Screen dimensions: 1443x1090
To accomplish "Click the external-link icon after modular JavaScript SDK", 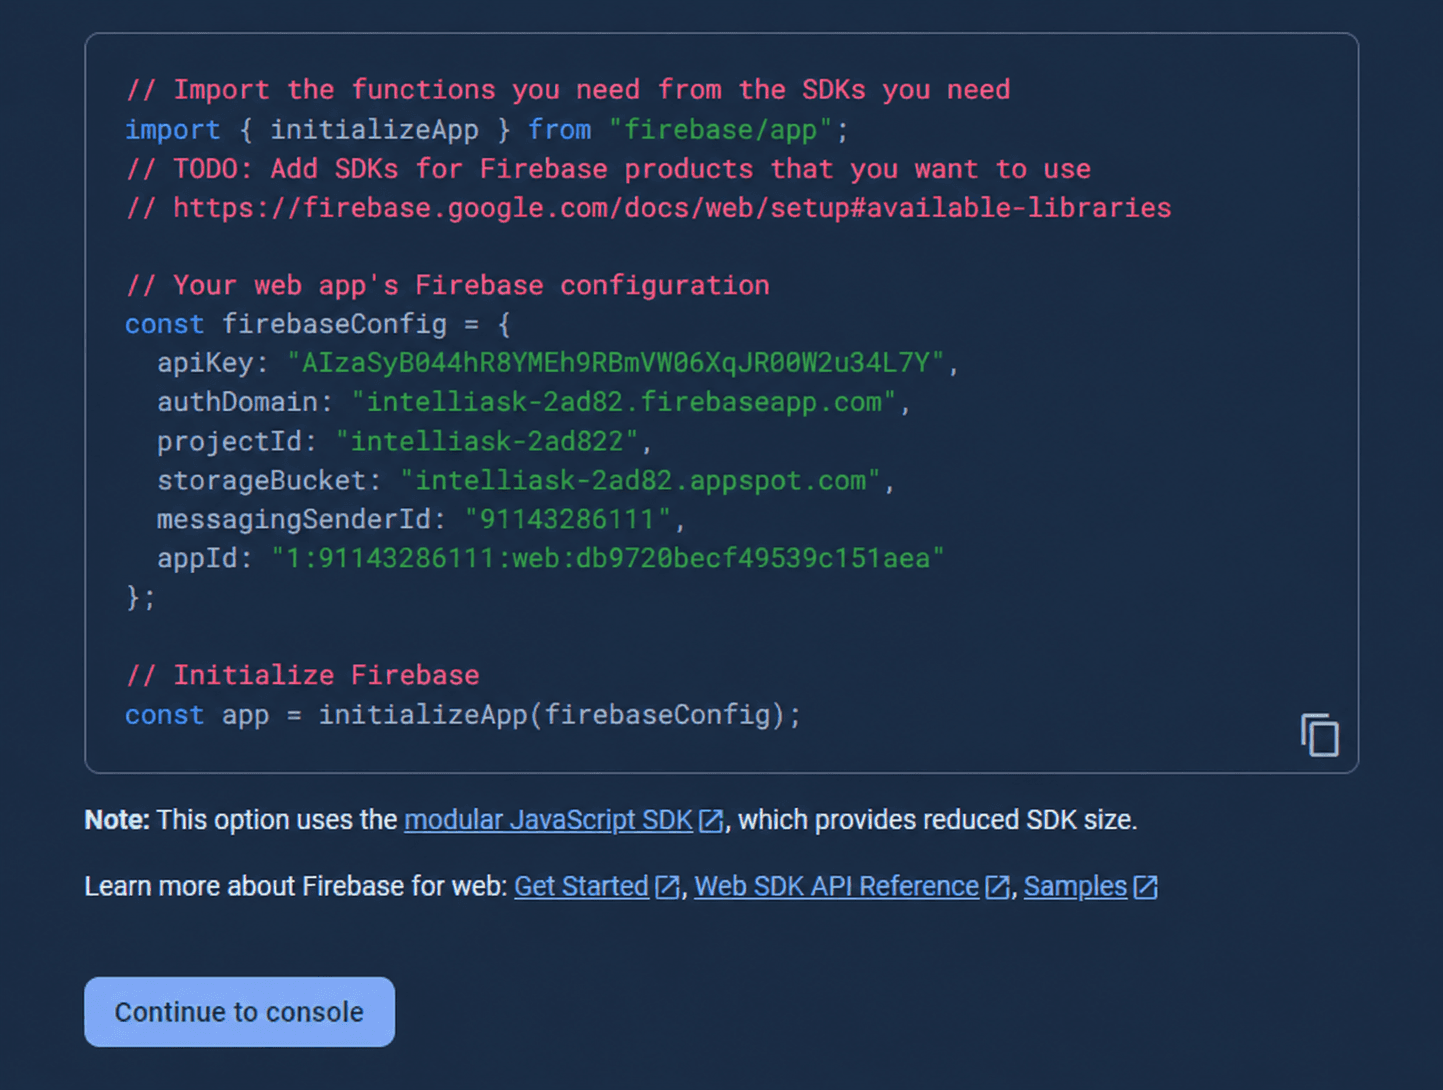I will coord(711,821).
